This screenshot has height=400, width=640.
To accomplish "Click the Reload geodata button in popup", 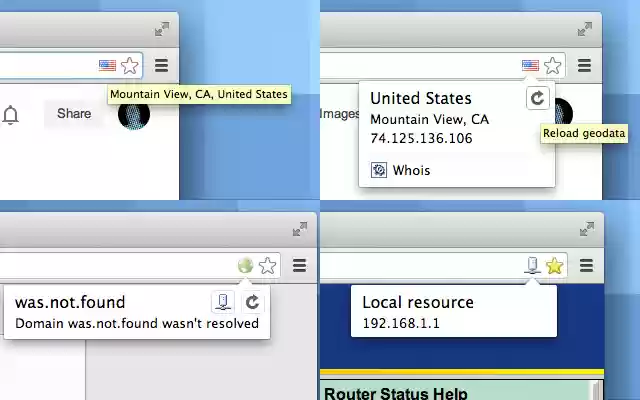I will click(538, 98).
